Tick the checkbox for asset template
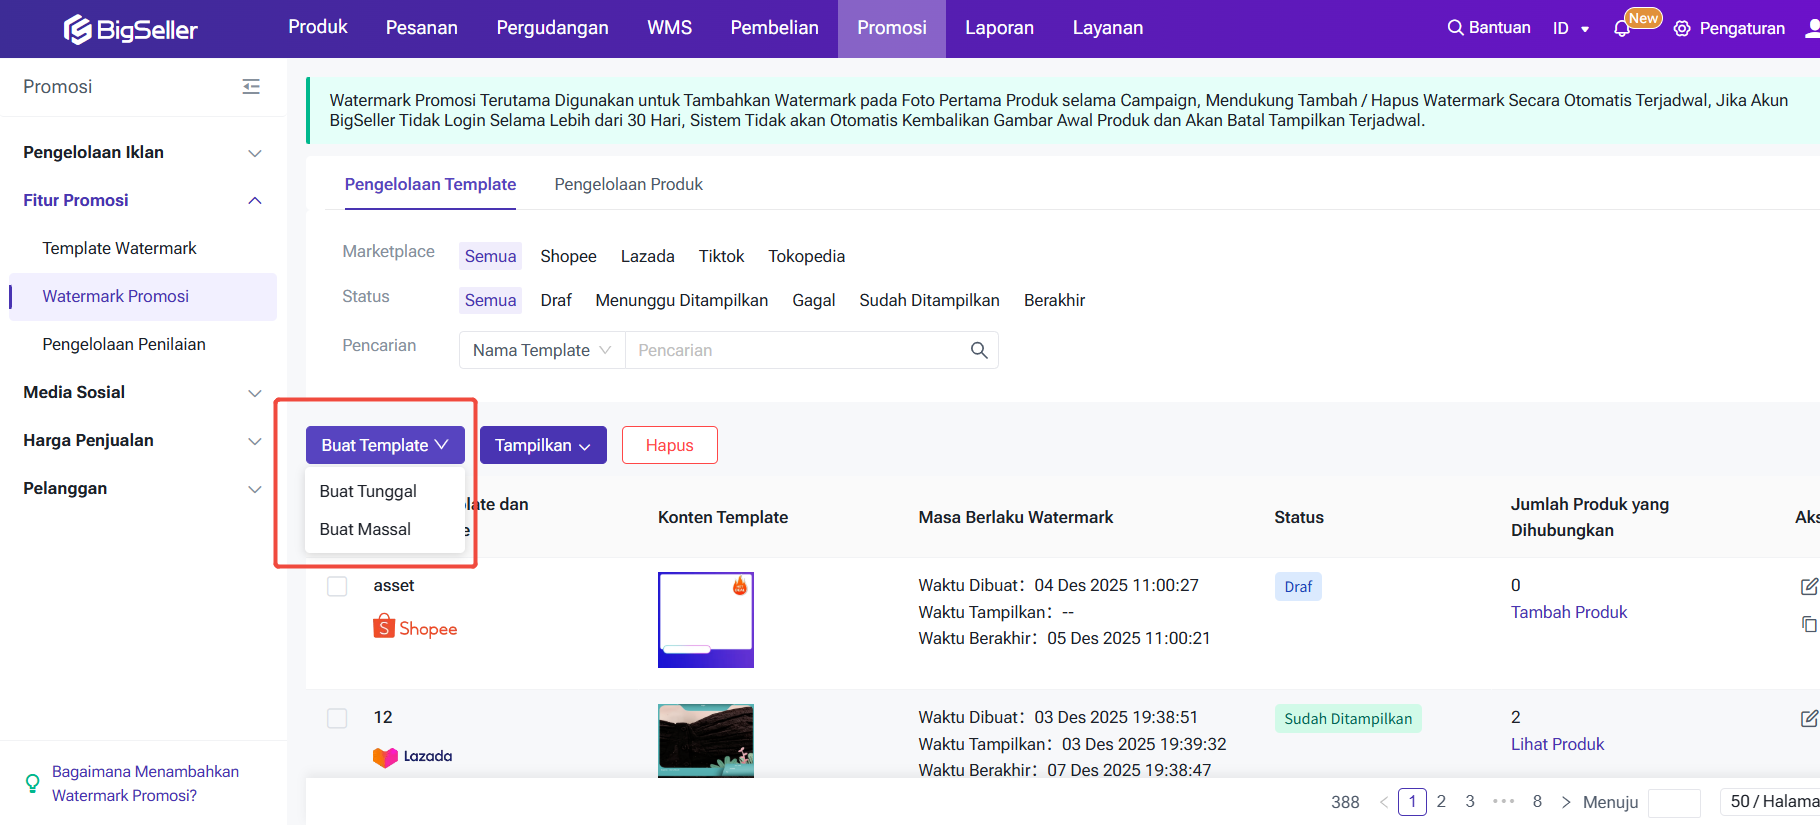The image size is (1820, 825). (337, 586)
